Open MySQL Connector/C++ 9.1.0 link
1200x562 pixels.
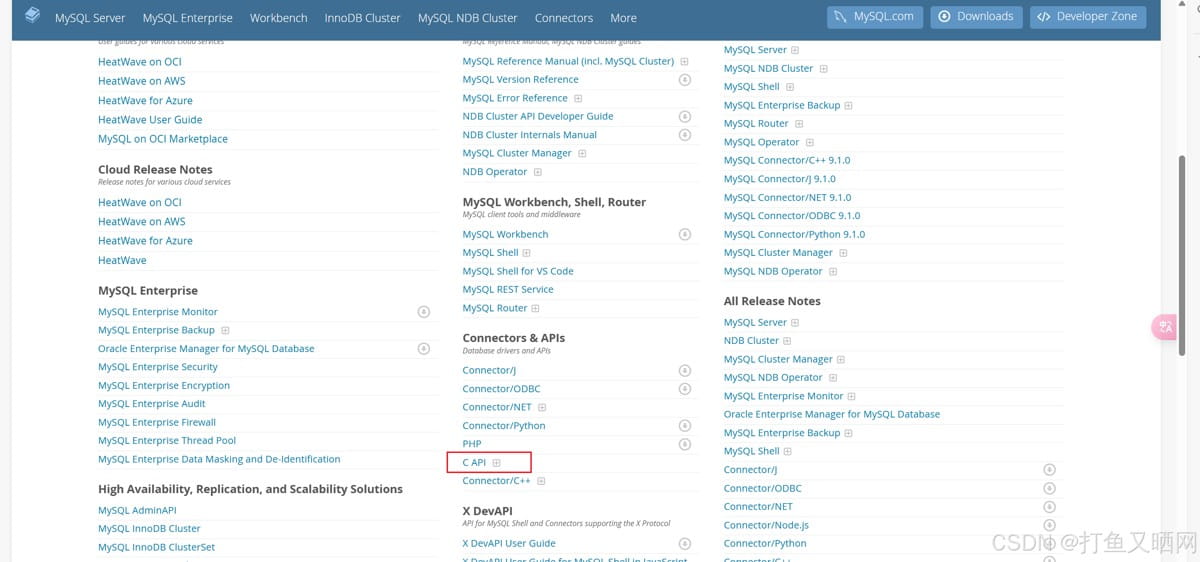click(787, 160)
